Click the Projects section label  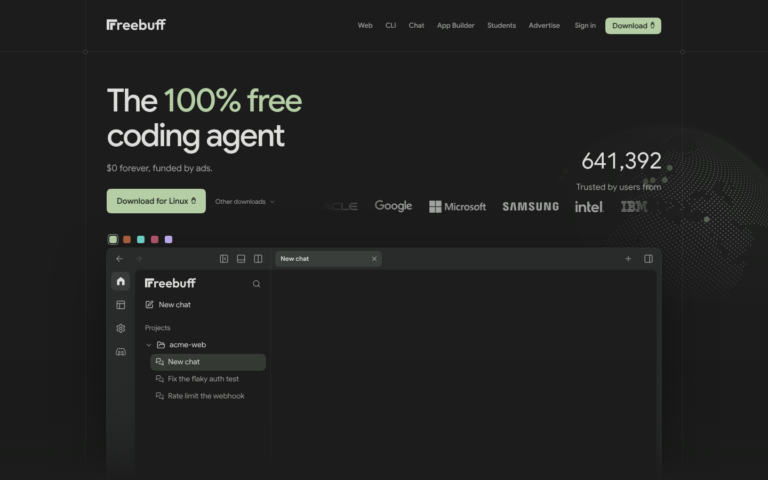(157, 328)
